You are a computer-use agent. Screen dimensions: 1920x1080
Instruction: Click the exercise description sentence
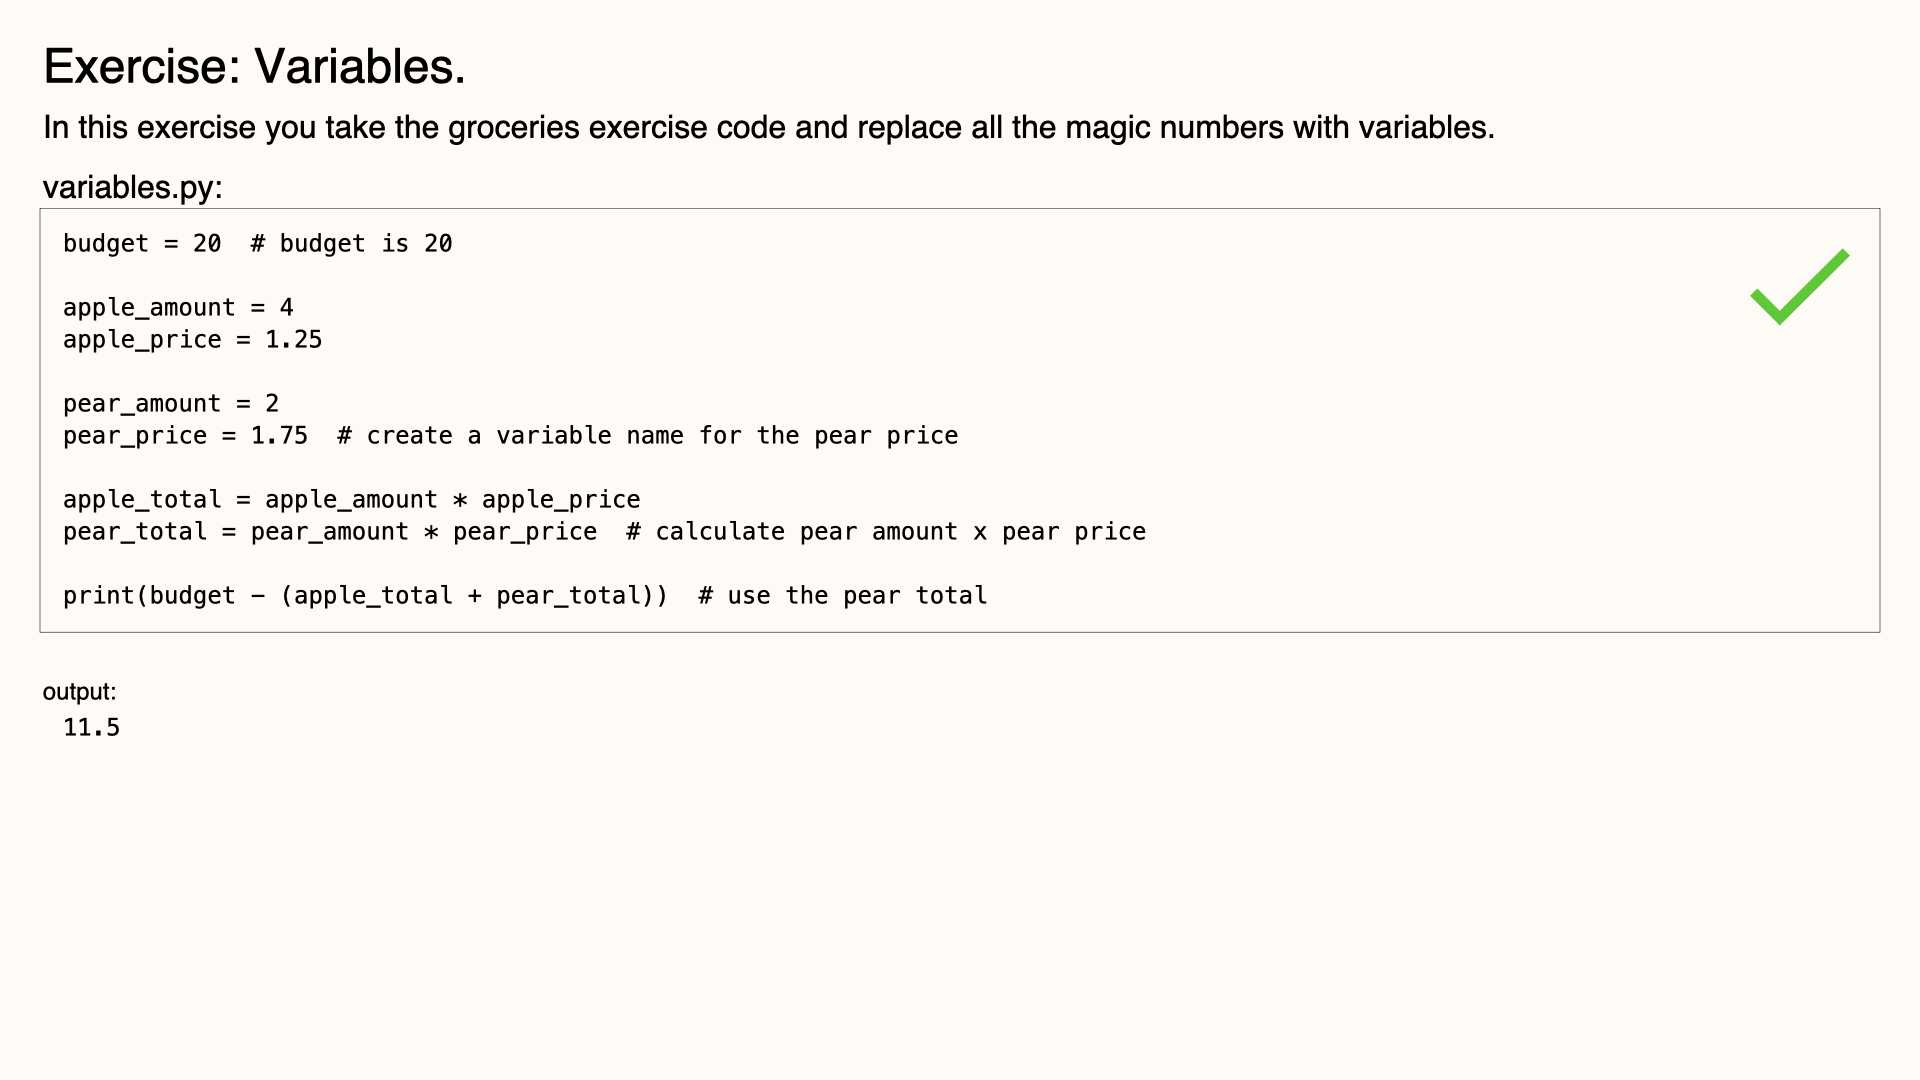pos(768,128)
